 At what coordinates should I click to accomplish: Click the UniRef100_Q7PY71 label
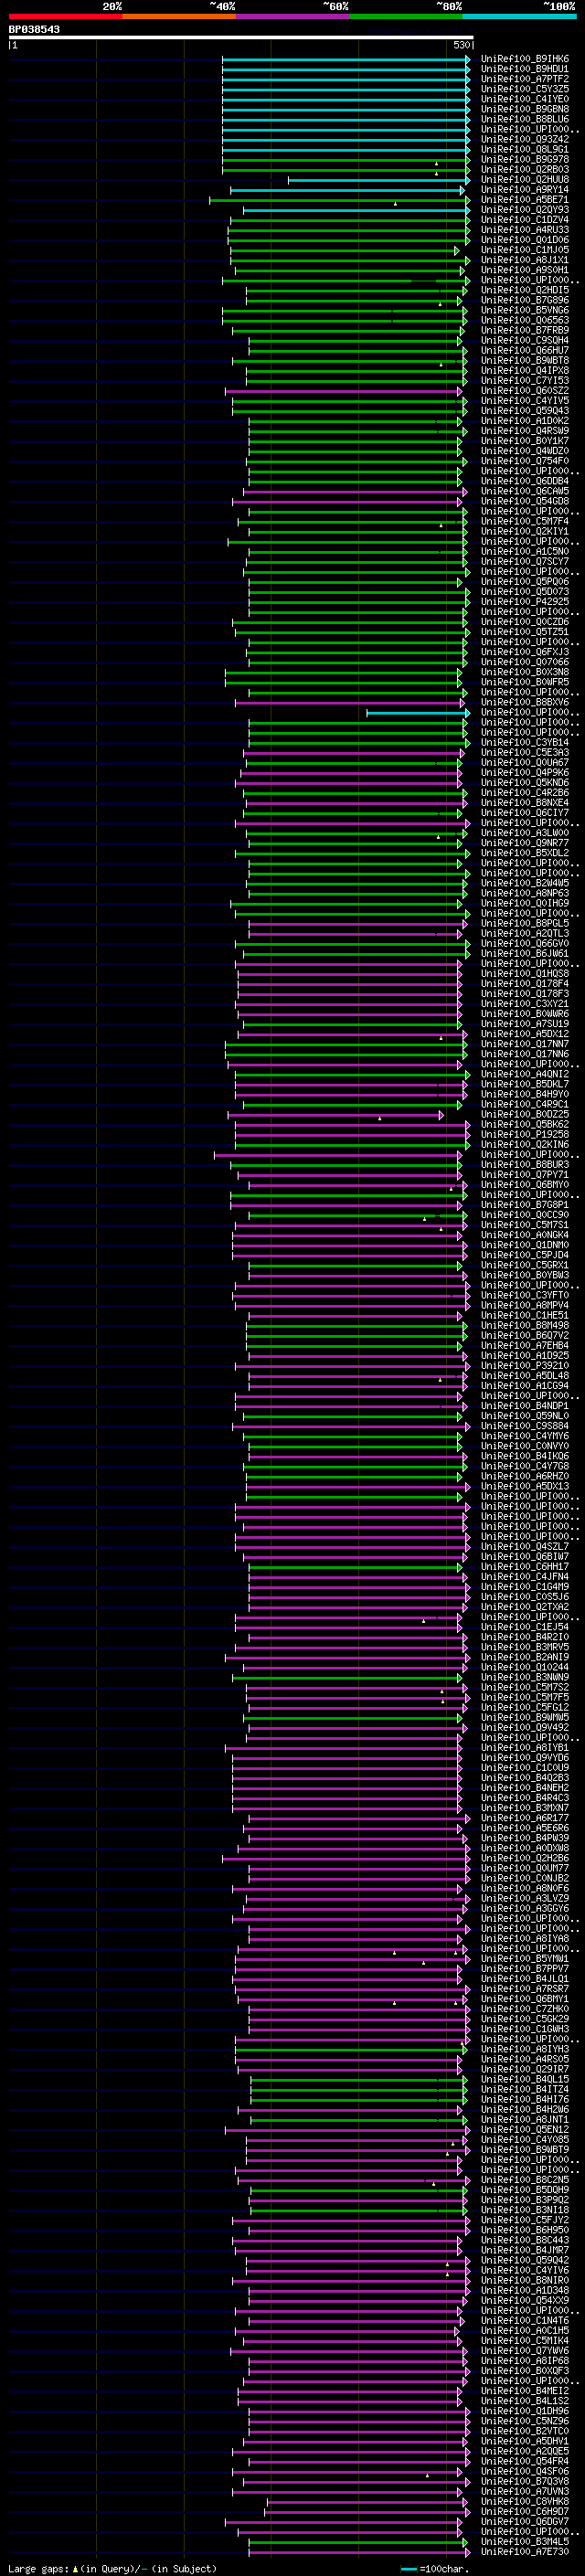[525, 1174]
